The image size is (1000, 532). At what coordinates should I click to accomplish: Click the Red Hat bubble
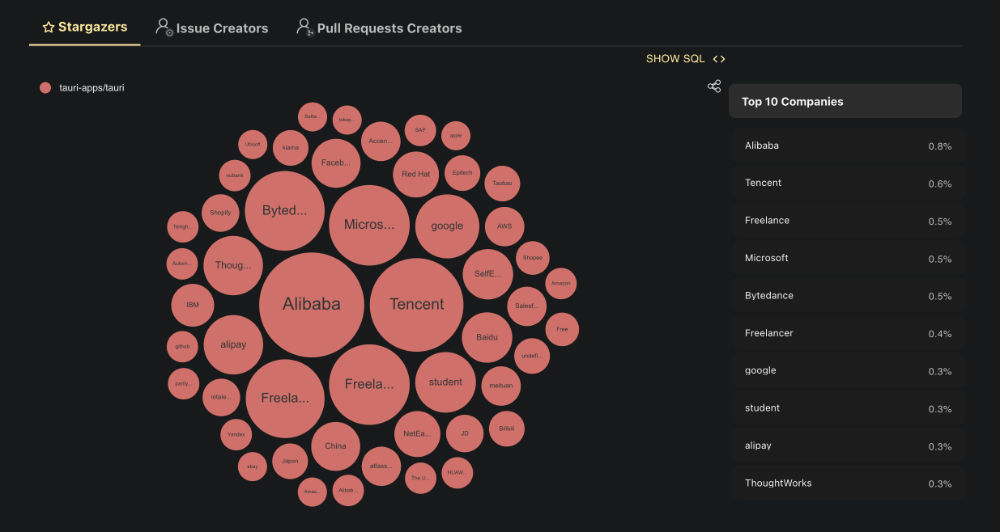[415, 174]
